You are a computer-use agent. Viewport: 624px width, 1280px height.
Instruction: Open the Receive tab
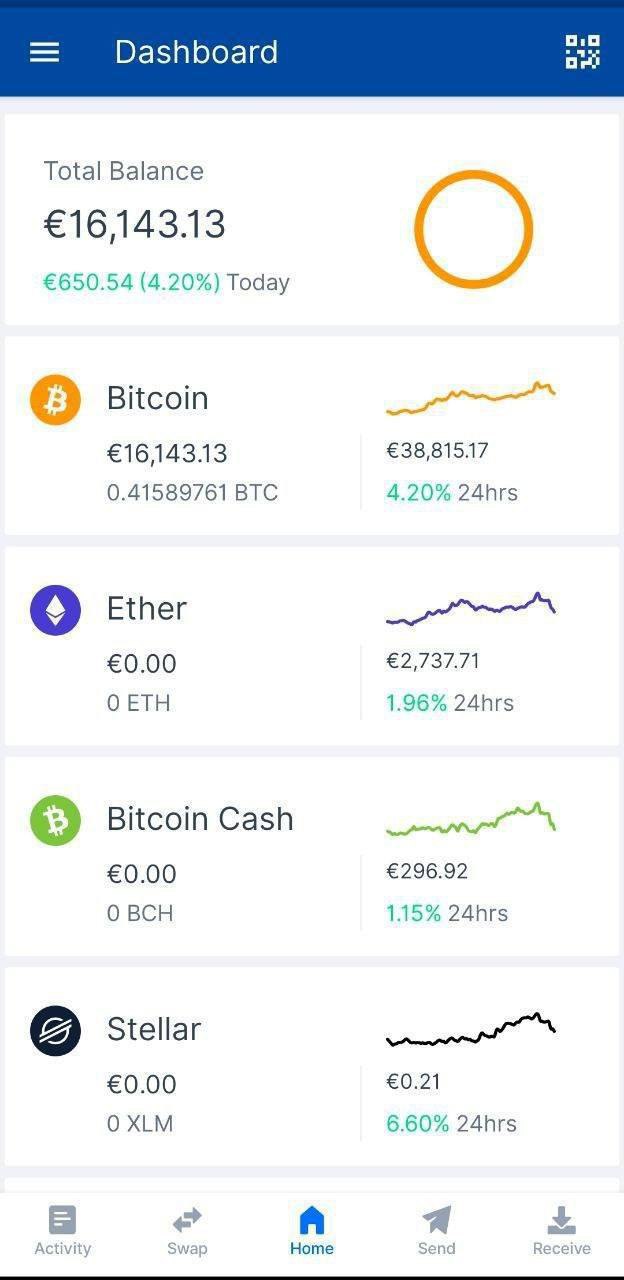(x=562, y=1231)
